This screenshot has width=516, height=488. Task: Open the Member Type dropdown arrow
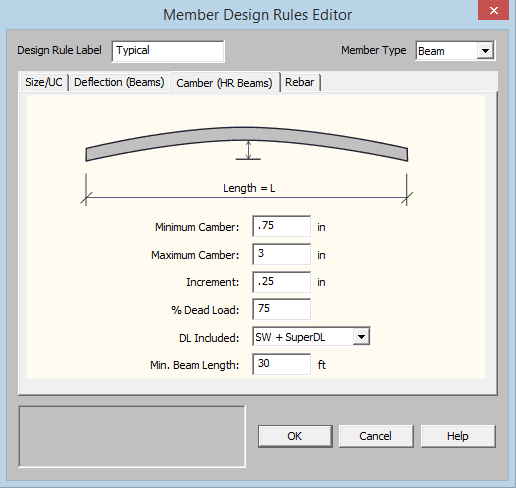click(x=485, y=51)
